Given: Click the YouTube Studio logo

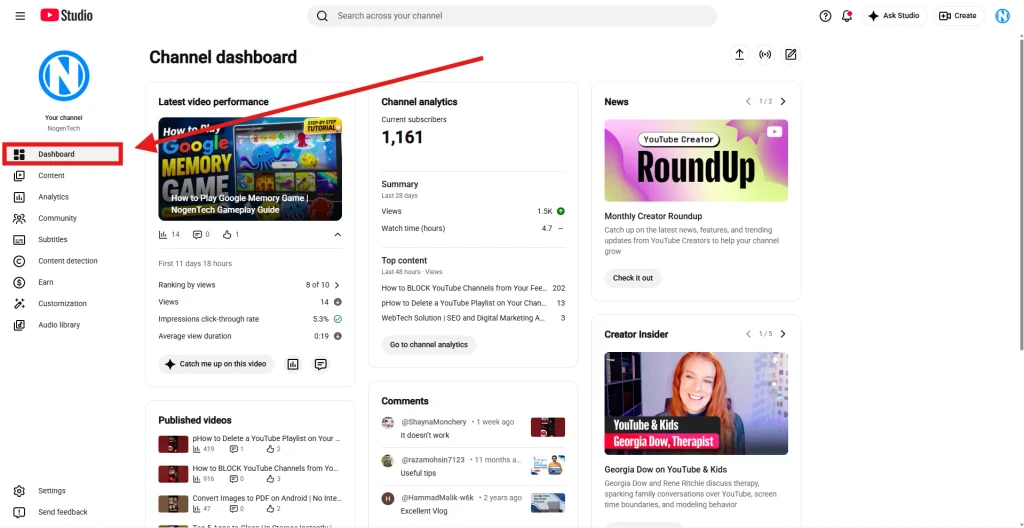Looking at the screenshot, I should click(x=66, y=16).
